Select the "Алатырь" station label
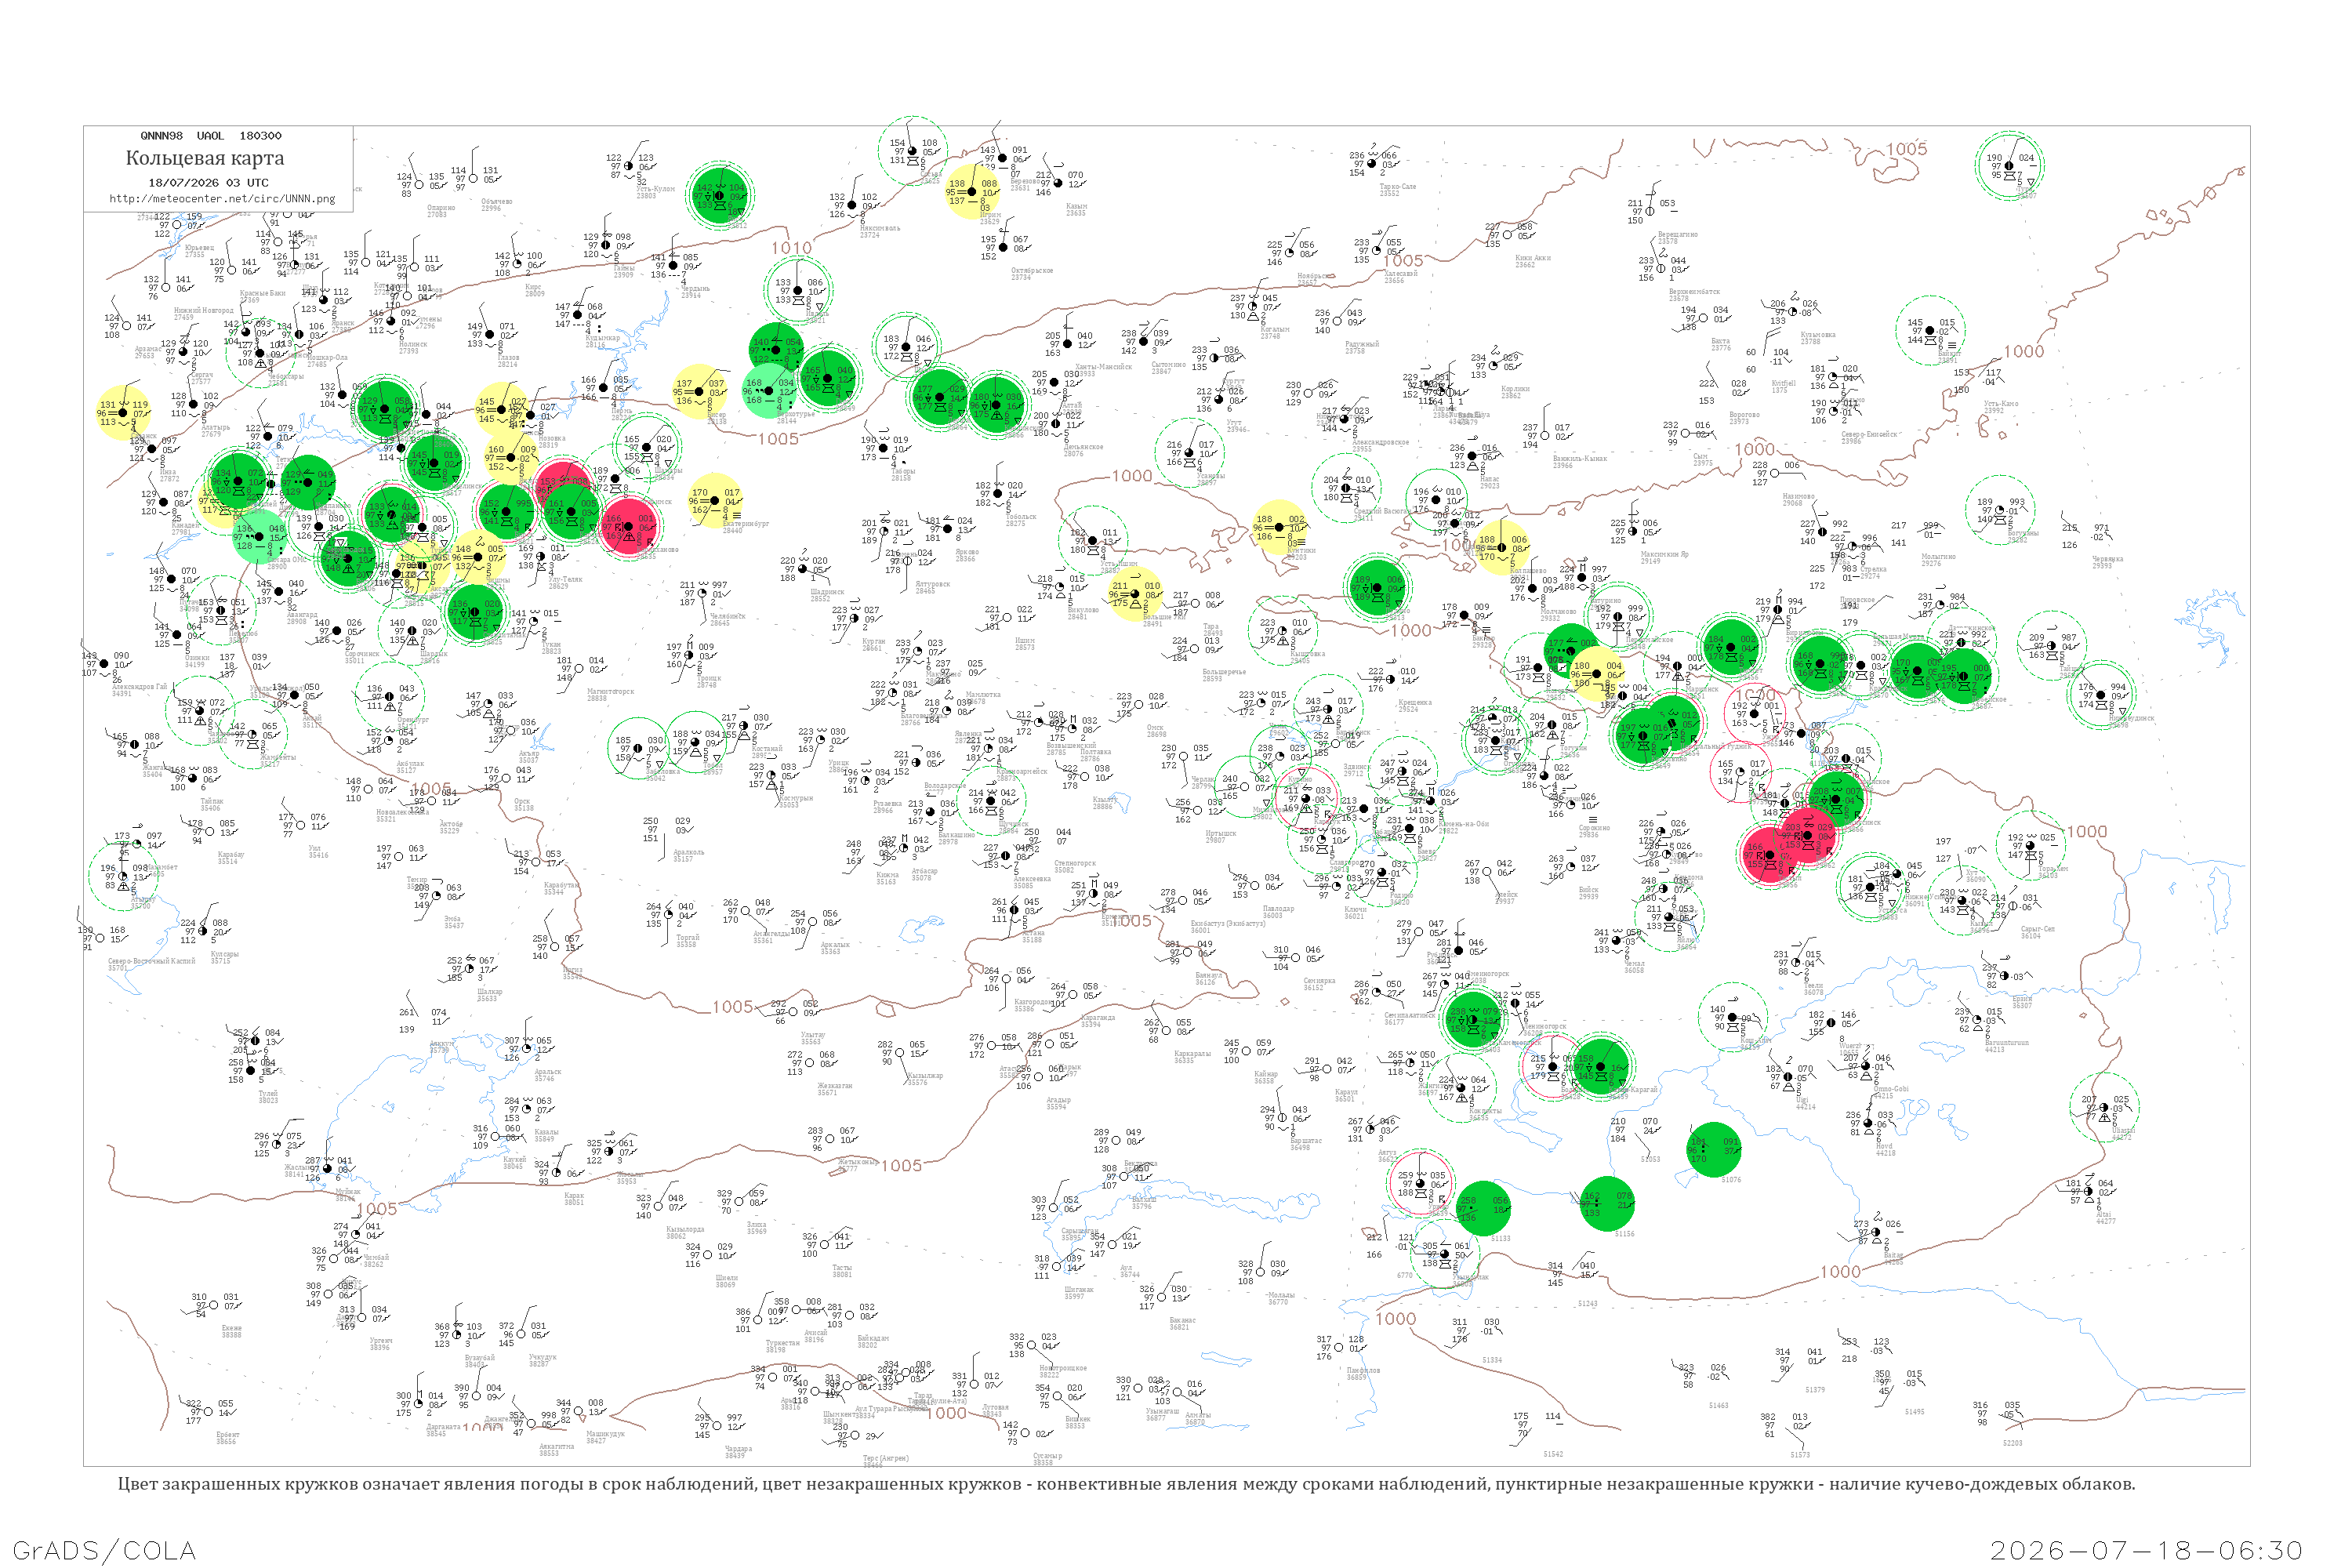Viewport: 2352px width, 1568px height. pos(215,428)
